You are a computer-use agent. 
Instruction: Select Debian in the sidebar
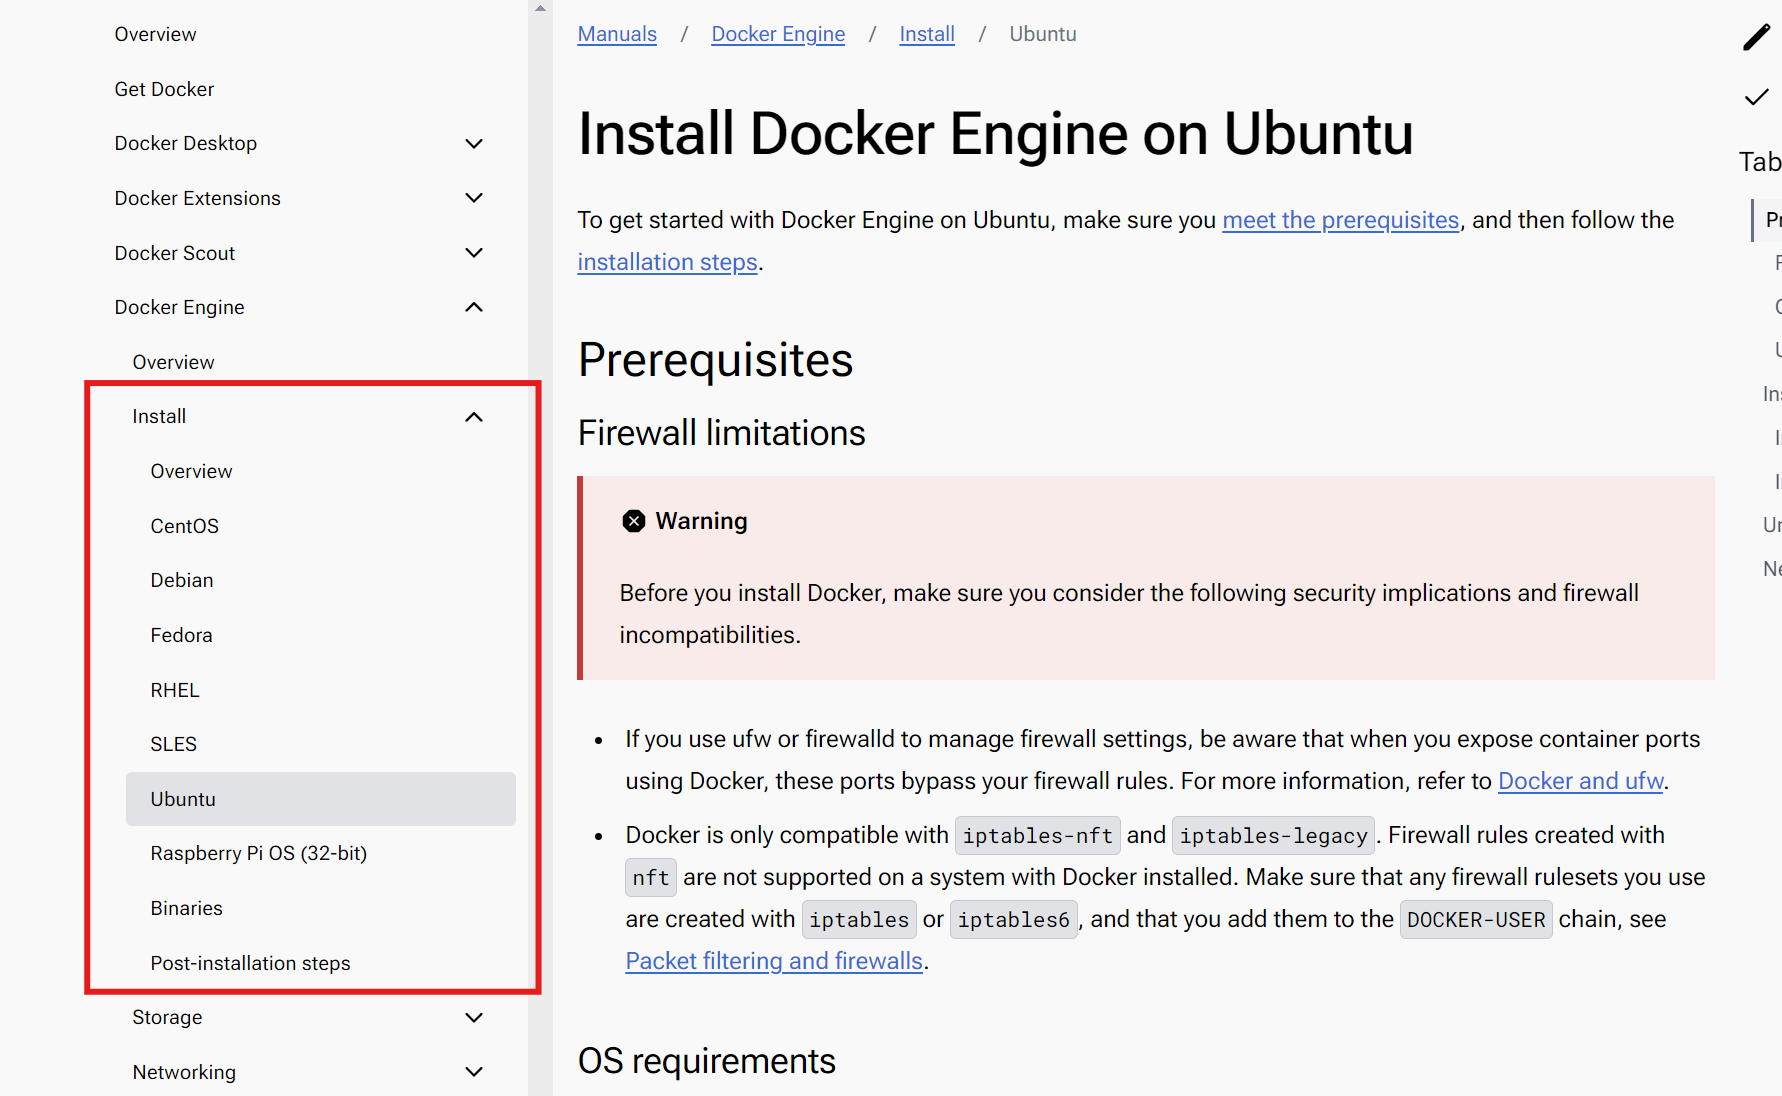click(182, 580)
